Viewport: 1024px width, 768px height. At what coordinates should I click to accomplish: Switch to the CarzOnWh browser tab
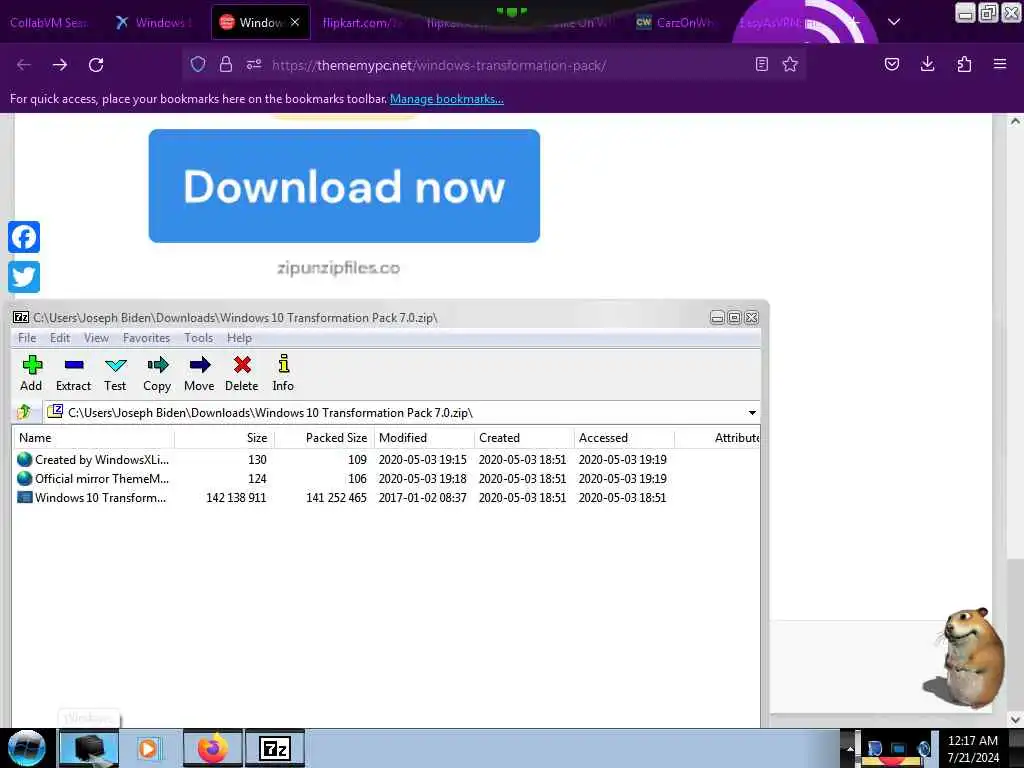[676, 23]
